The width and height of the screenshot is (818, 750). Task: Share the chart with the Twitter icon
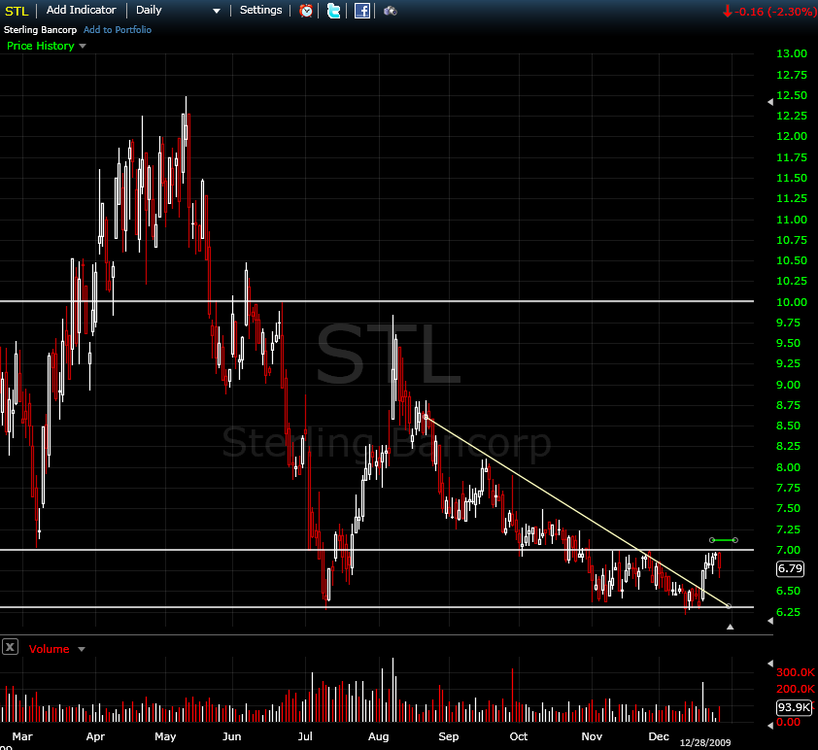pos(333,10)
